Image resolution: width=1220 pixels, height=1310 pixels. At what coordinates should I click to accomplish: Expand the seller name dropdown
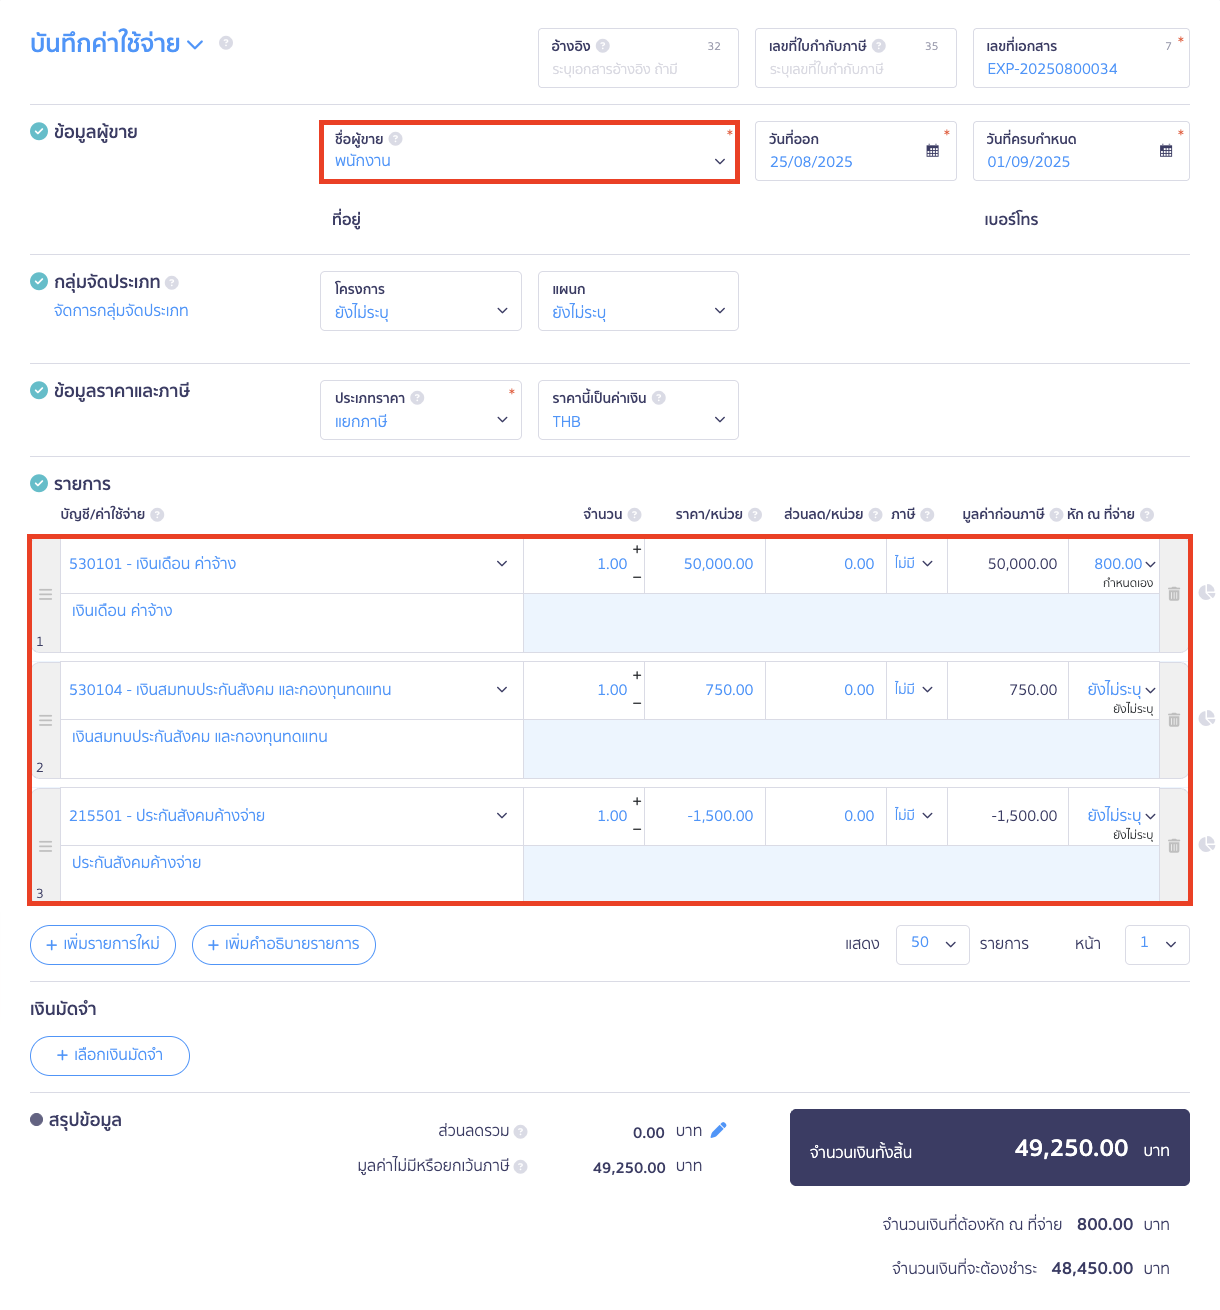(x=719, y=162)
